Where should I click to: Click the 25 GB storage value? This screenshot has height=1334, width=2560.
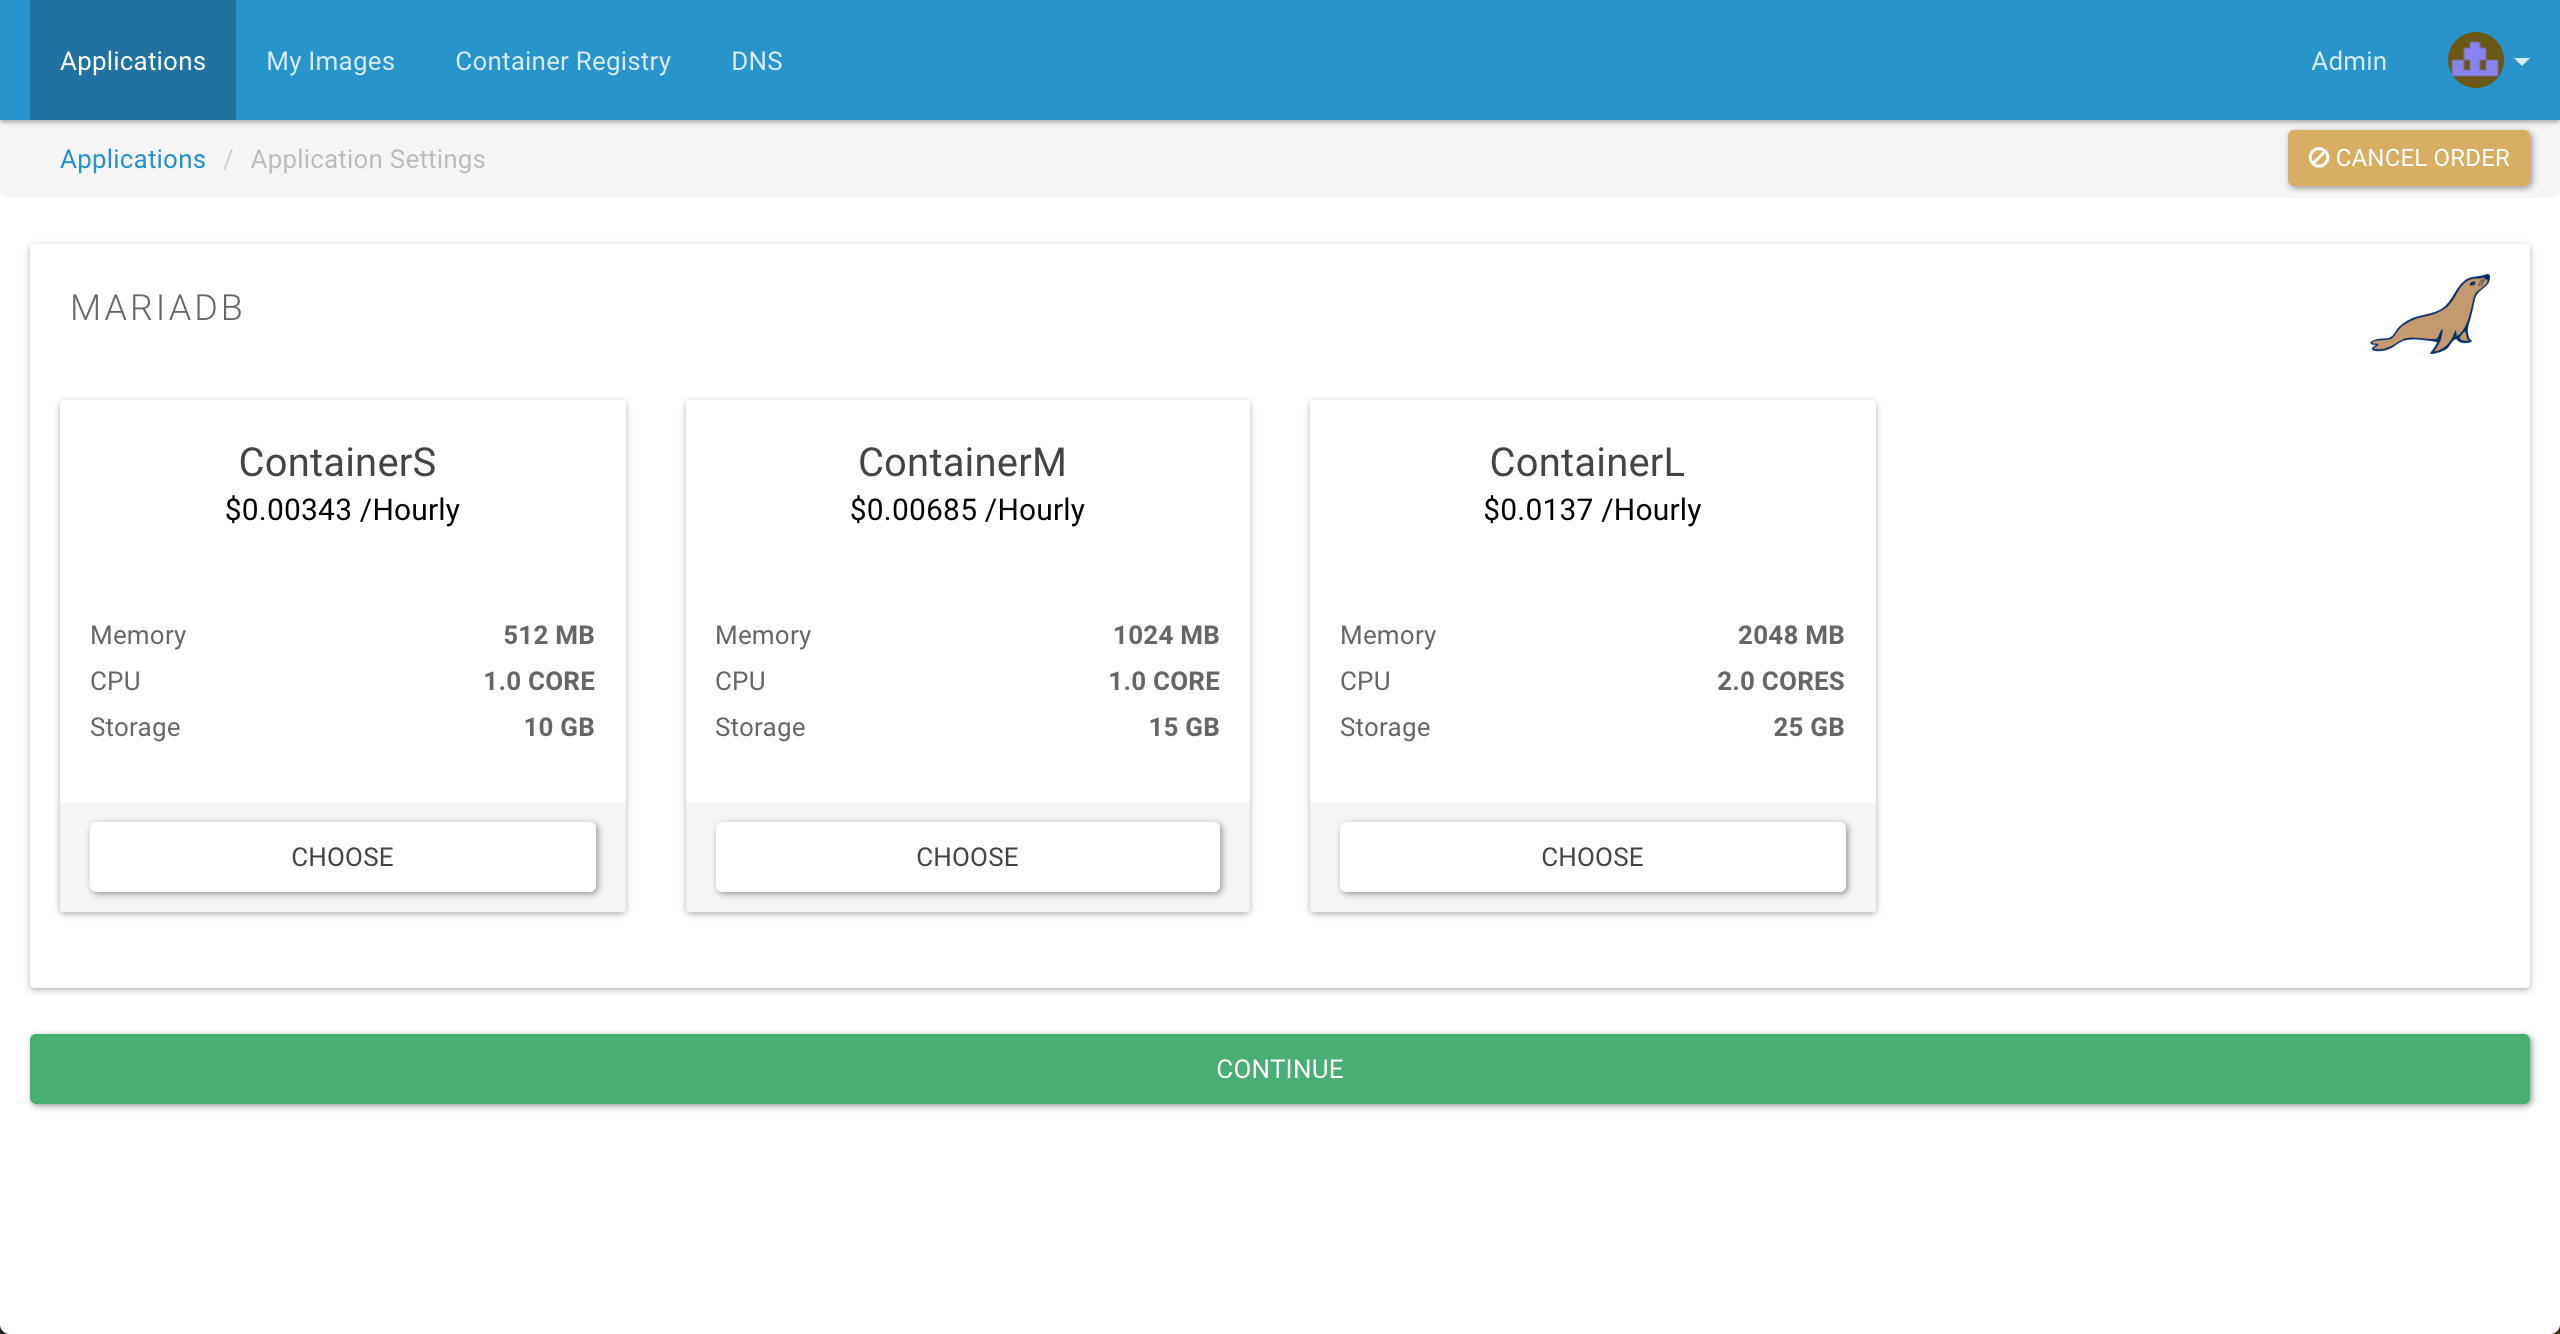1809,727
